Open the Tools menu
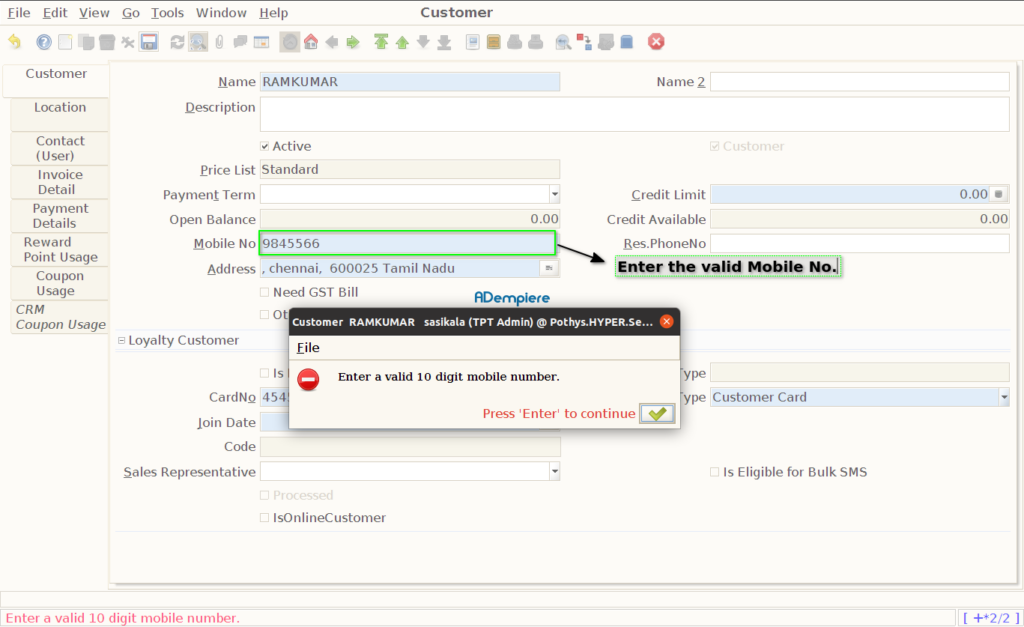 coord(167,12)
